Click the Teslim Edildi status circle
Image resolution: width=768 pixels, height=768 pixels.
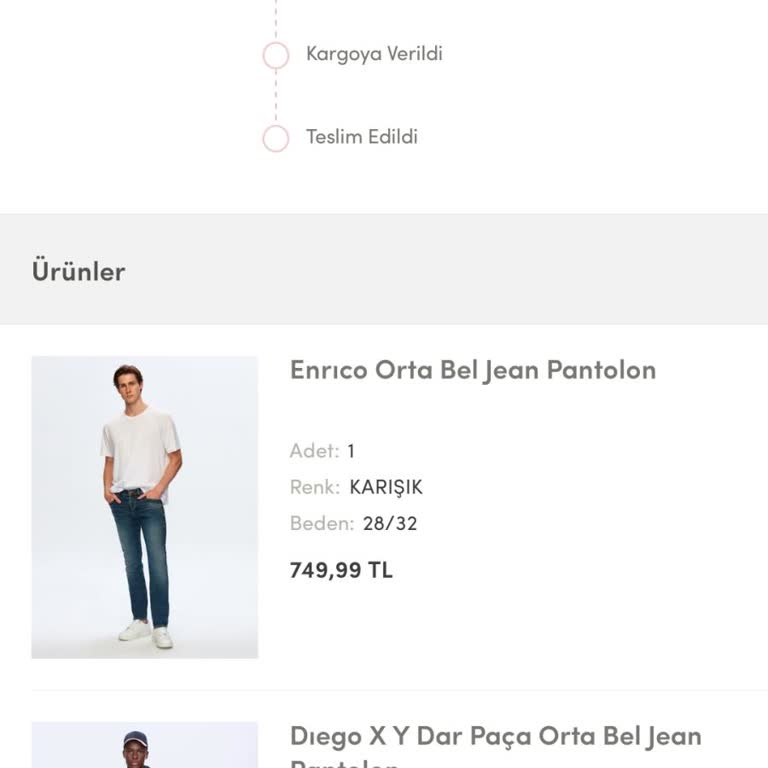276,138
